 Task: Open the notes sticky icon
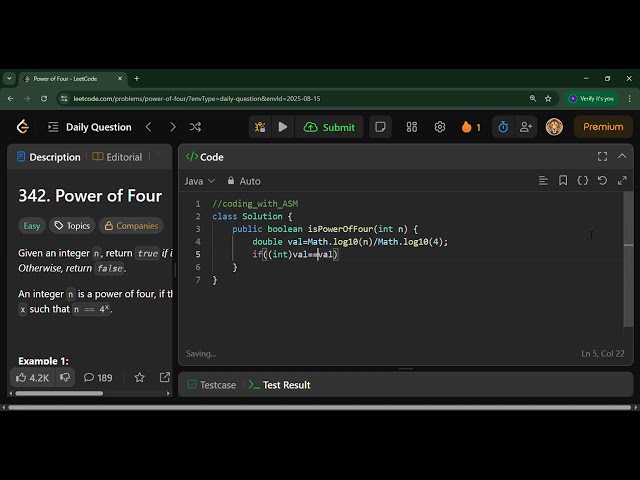tap(380, 127)
